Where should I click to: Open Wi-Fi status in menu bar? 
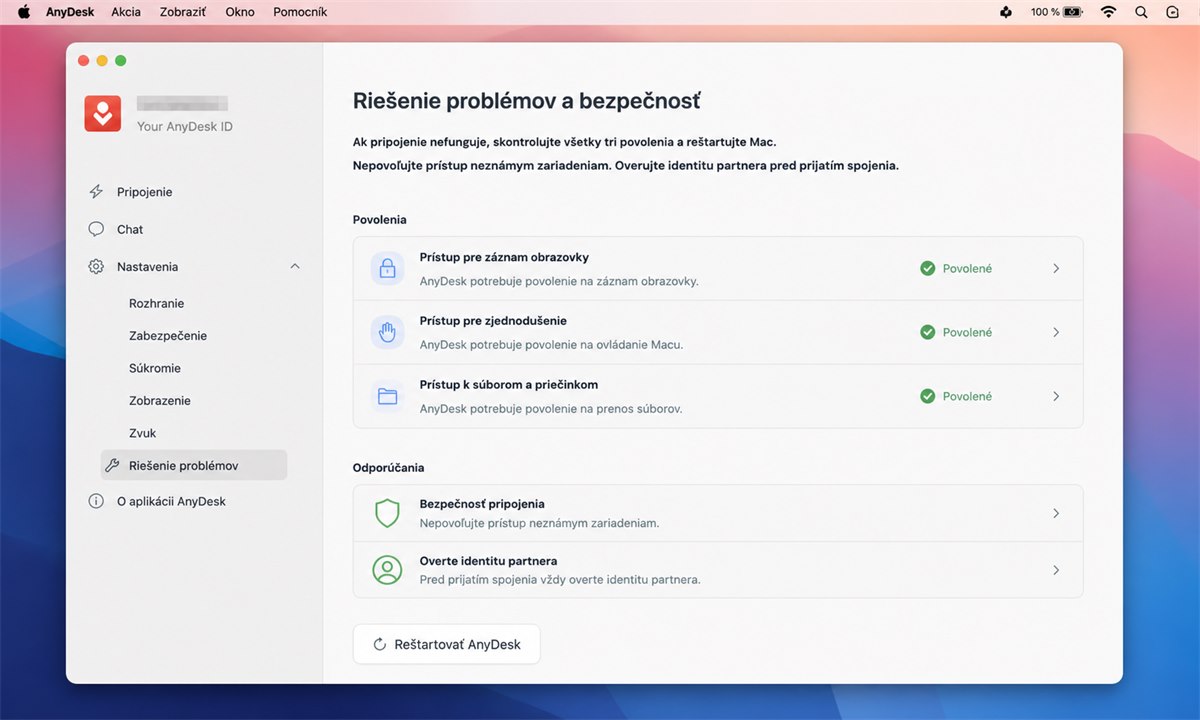tap(1108, 12)
